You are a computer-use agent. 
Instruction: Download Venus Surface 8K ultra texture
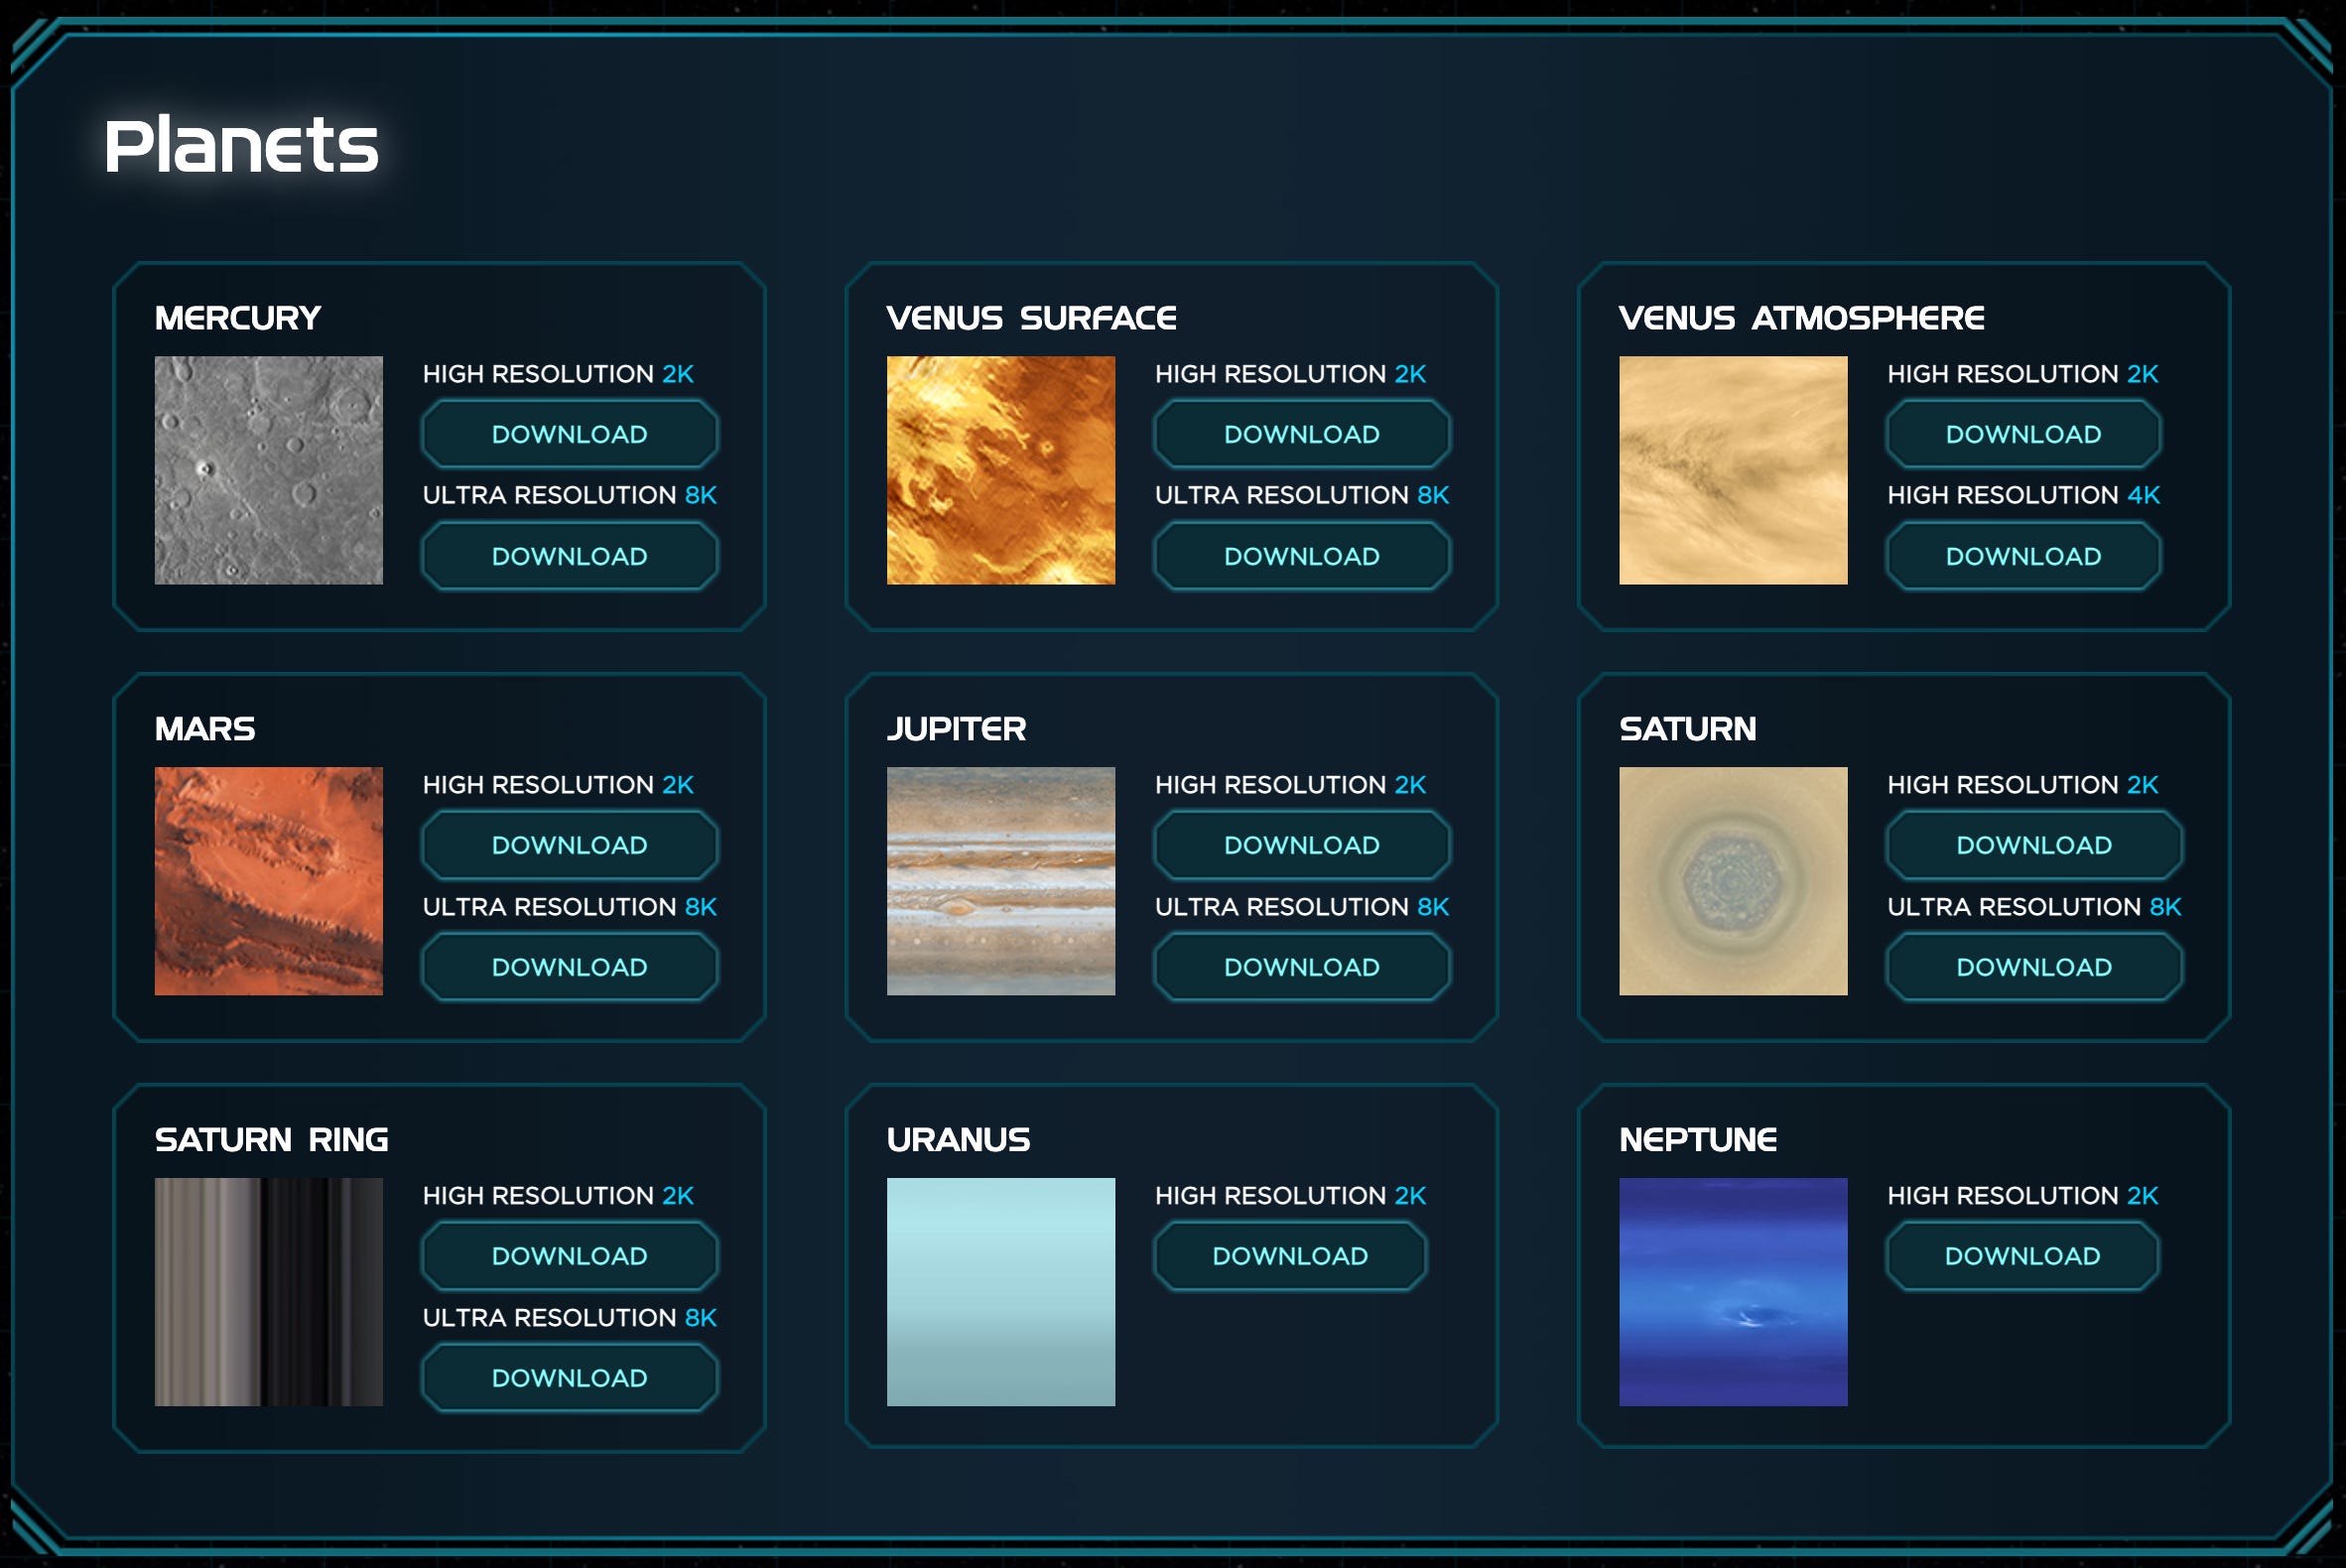(x=1301, y=556)
